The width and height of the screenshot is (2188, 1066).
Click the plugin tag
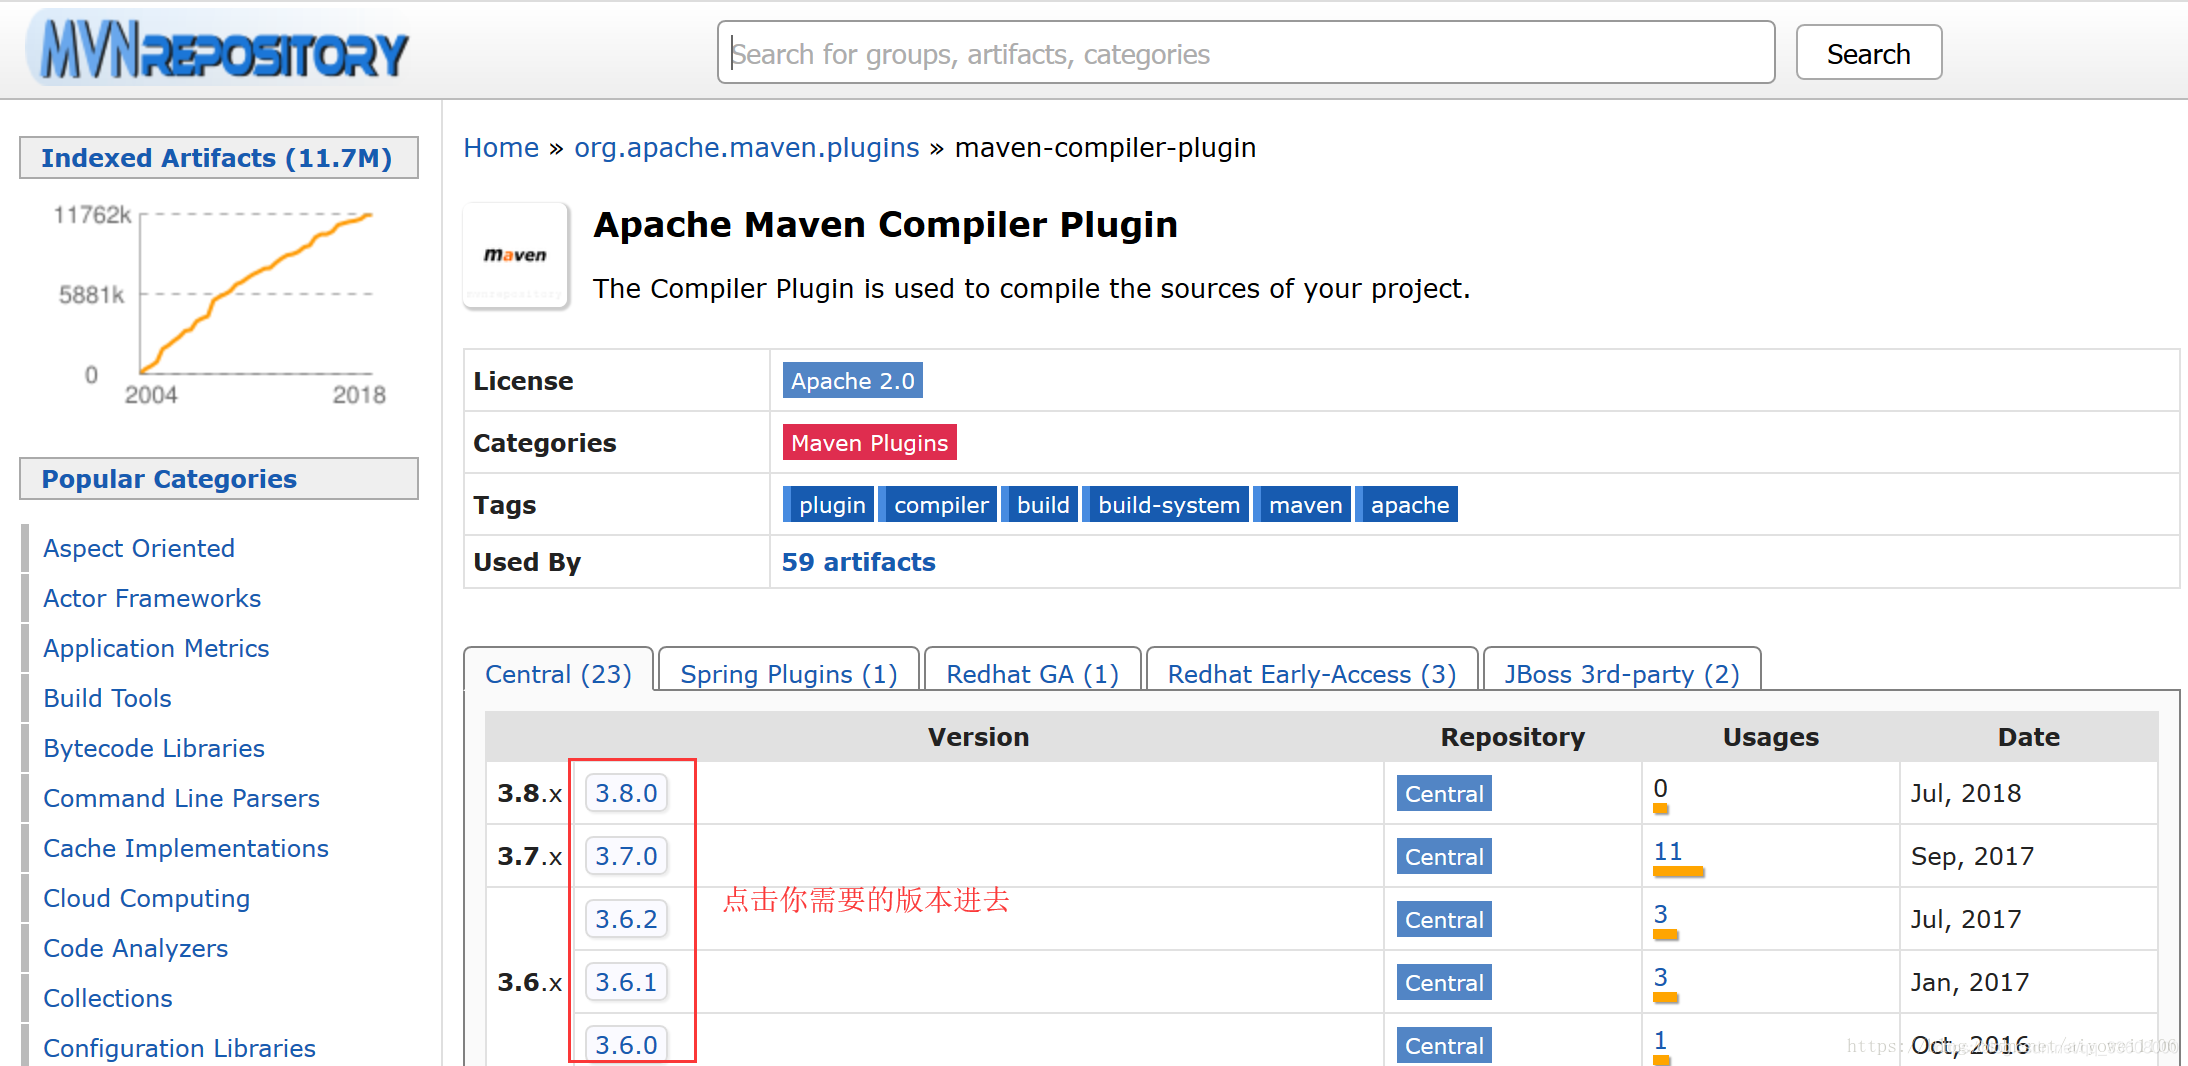830,505
